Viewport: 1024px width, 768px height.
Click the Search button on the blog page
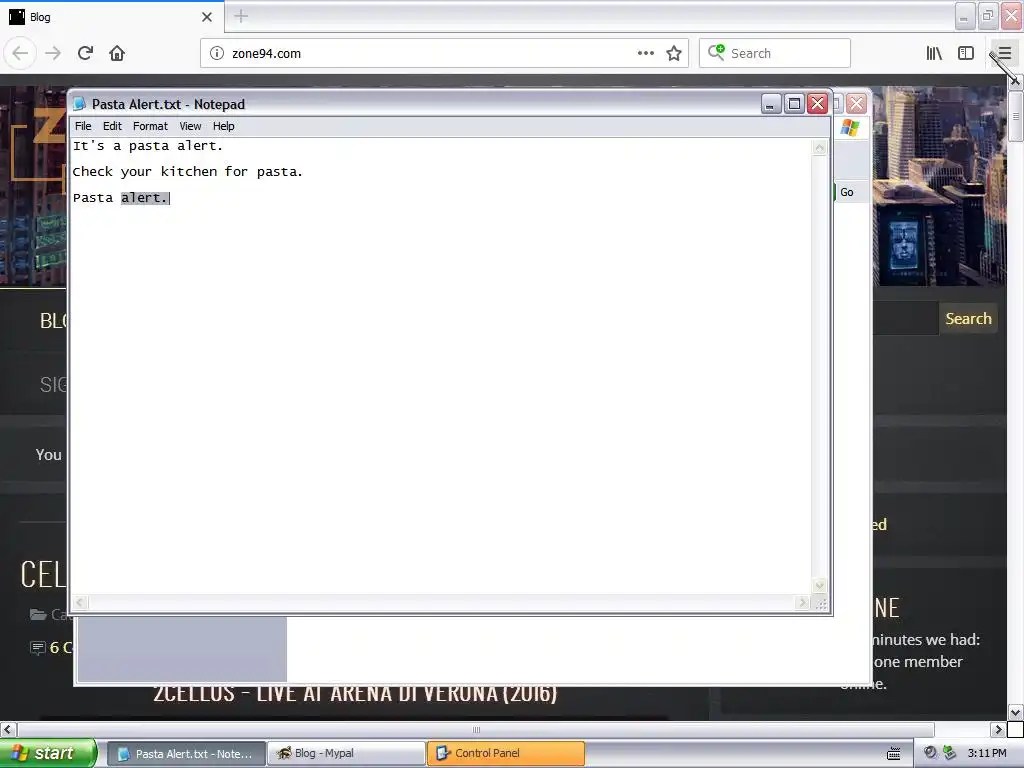[968, 319]
